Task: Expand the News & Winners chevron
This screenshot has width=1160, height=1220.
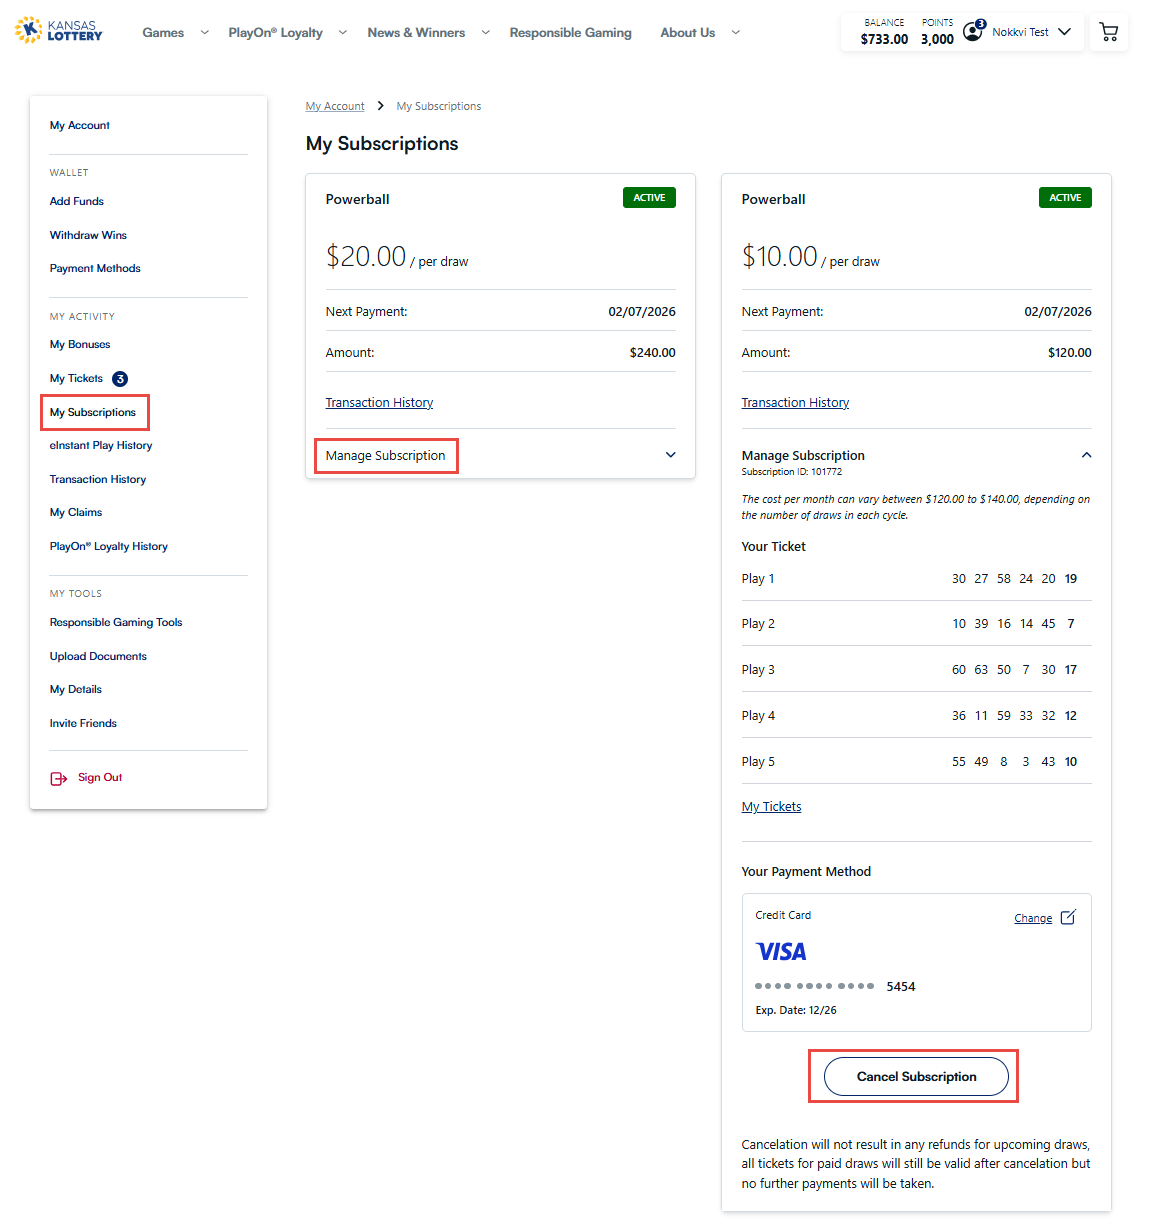Action: [486, 32]
